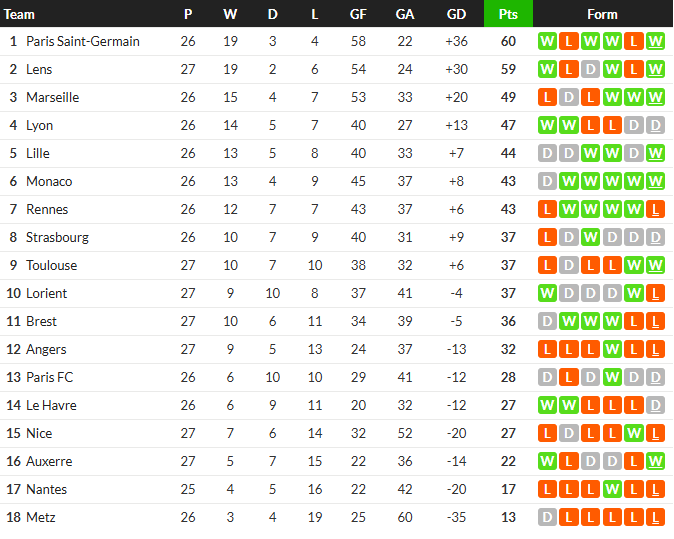The height and width of the screenshot is (539, 674).
Task: Select the Toulouse team name
Action: 51,265
